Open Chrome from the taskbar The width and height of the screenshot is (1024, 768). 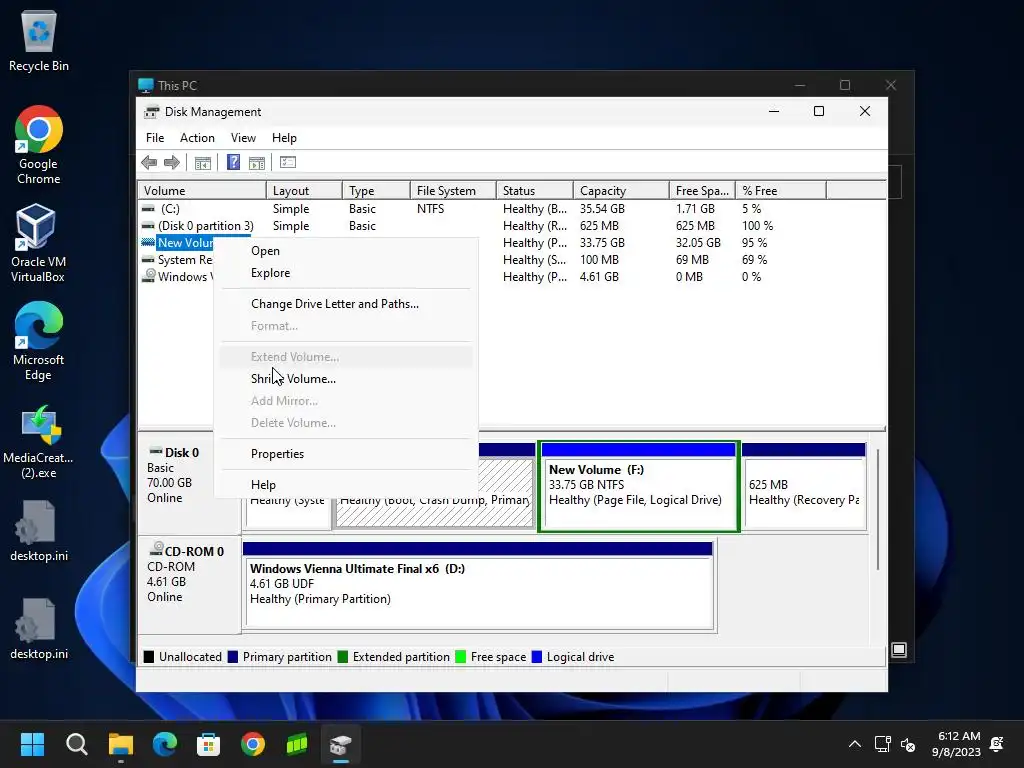pyautogui.click(x=253, y=744)
